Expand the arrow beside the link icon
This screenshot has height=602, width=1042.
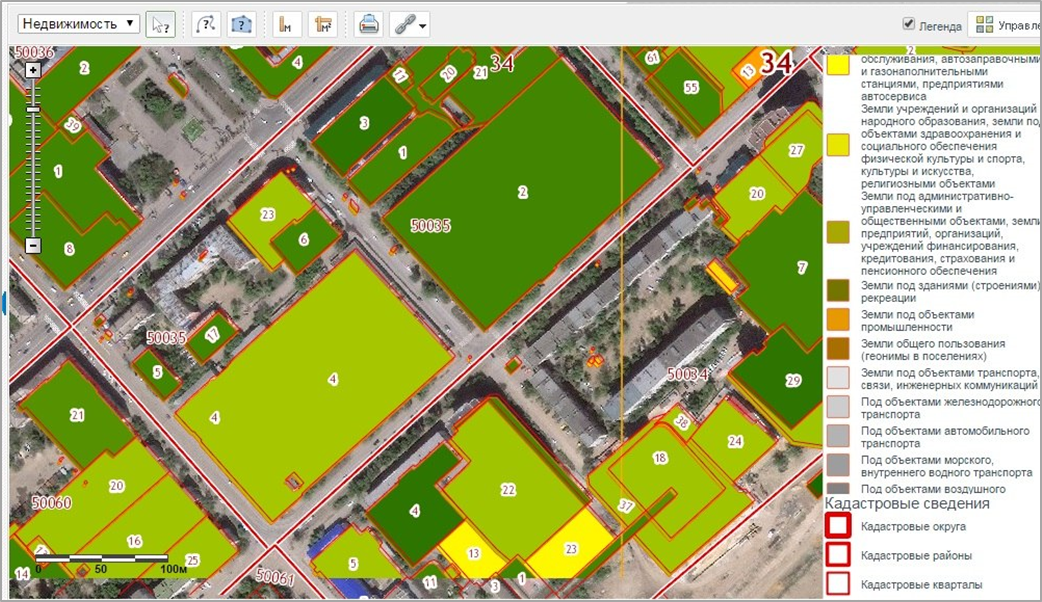click(423, 27)
